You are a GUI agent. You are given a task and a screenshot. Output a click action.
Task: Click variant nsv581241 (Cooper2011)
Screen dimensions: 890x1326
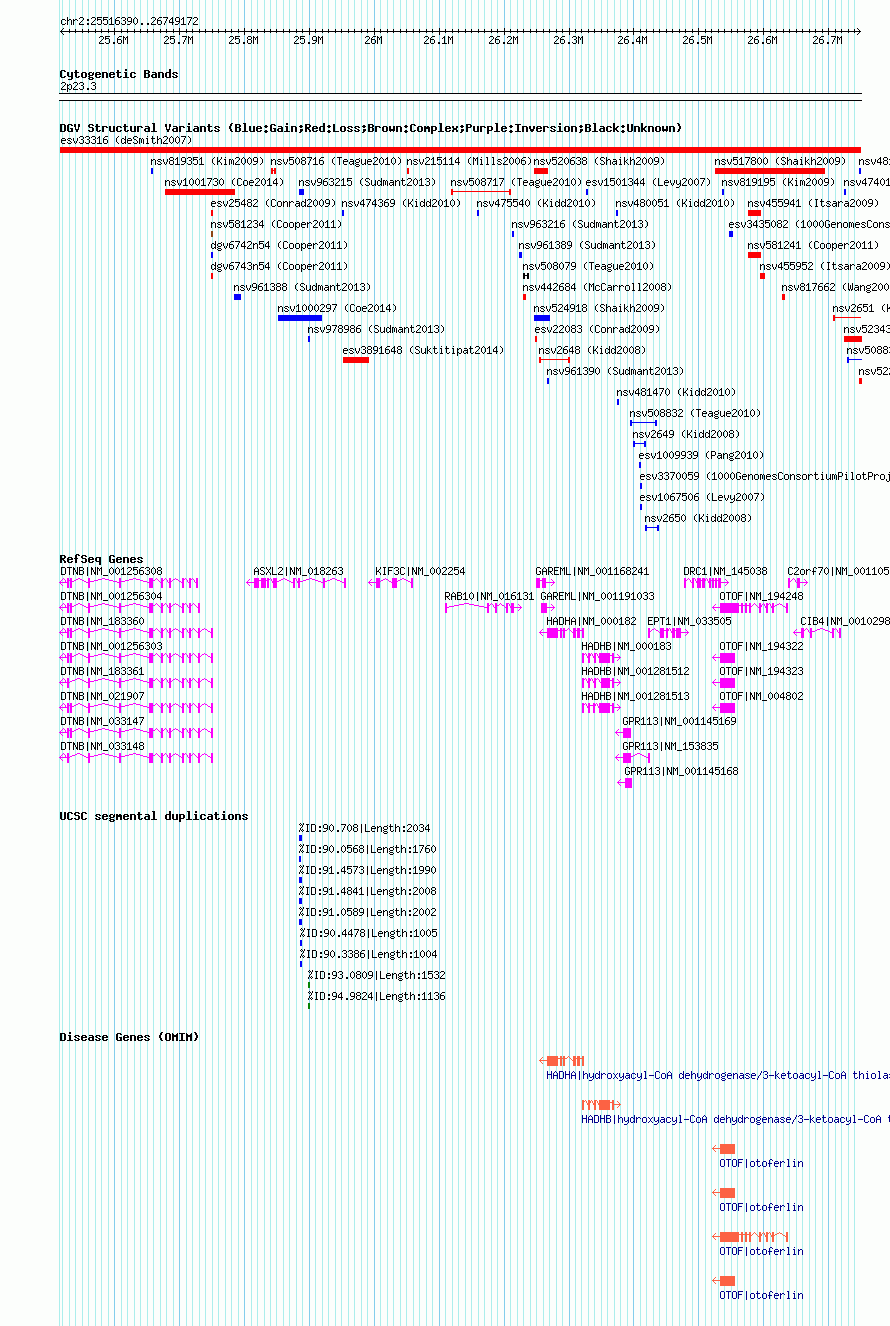813,245
